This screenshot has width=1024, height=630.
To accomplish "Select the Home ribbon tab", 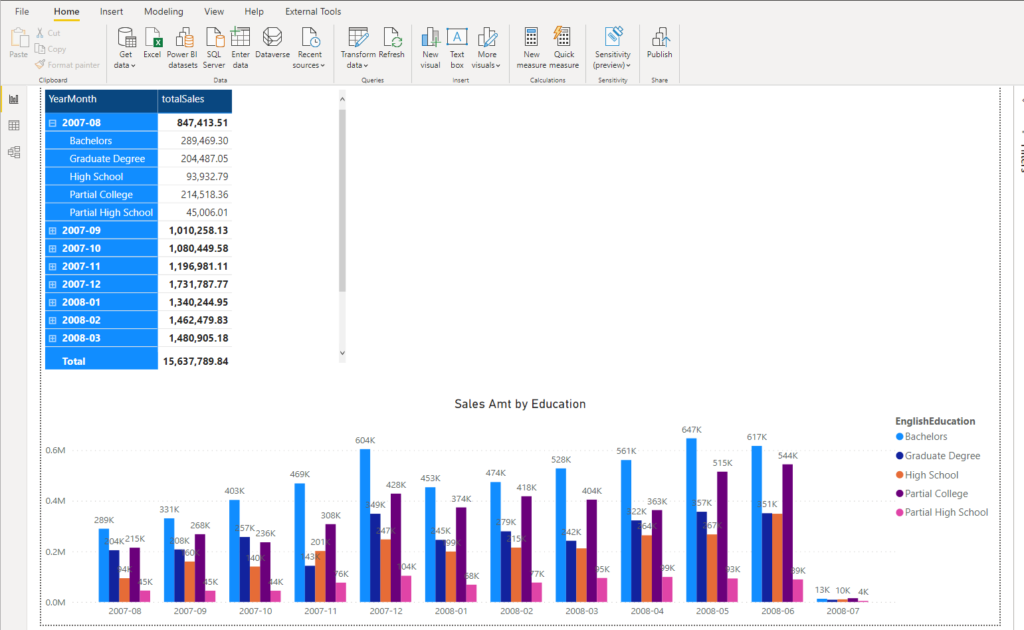I will [67, 11].
